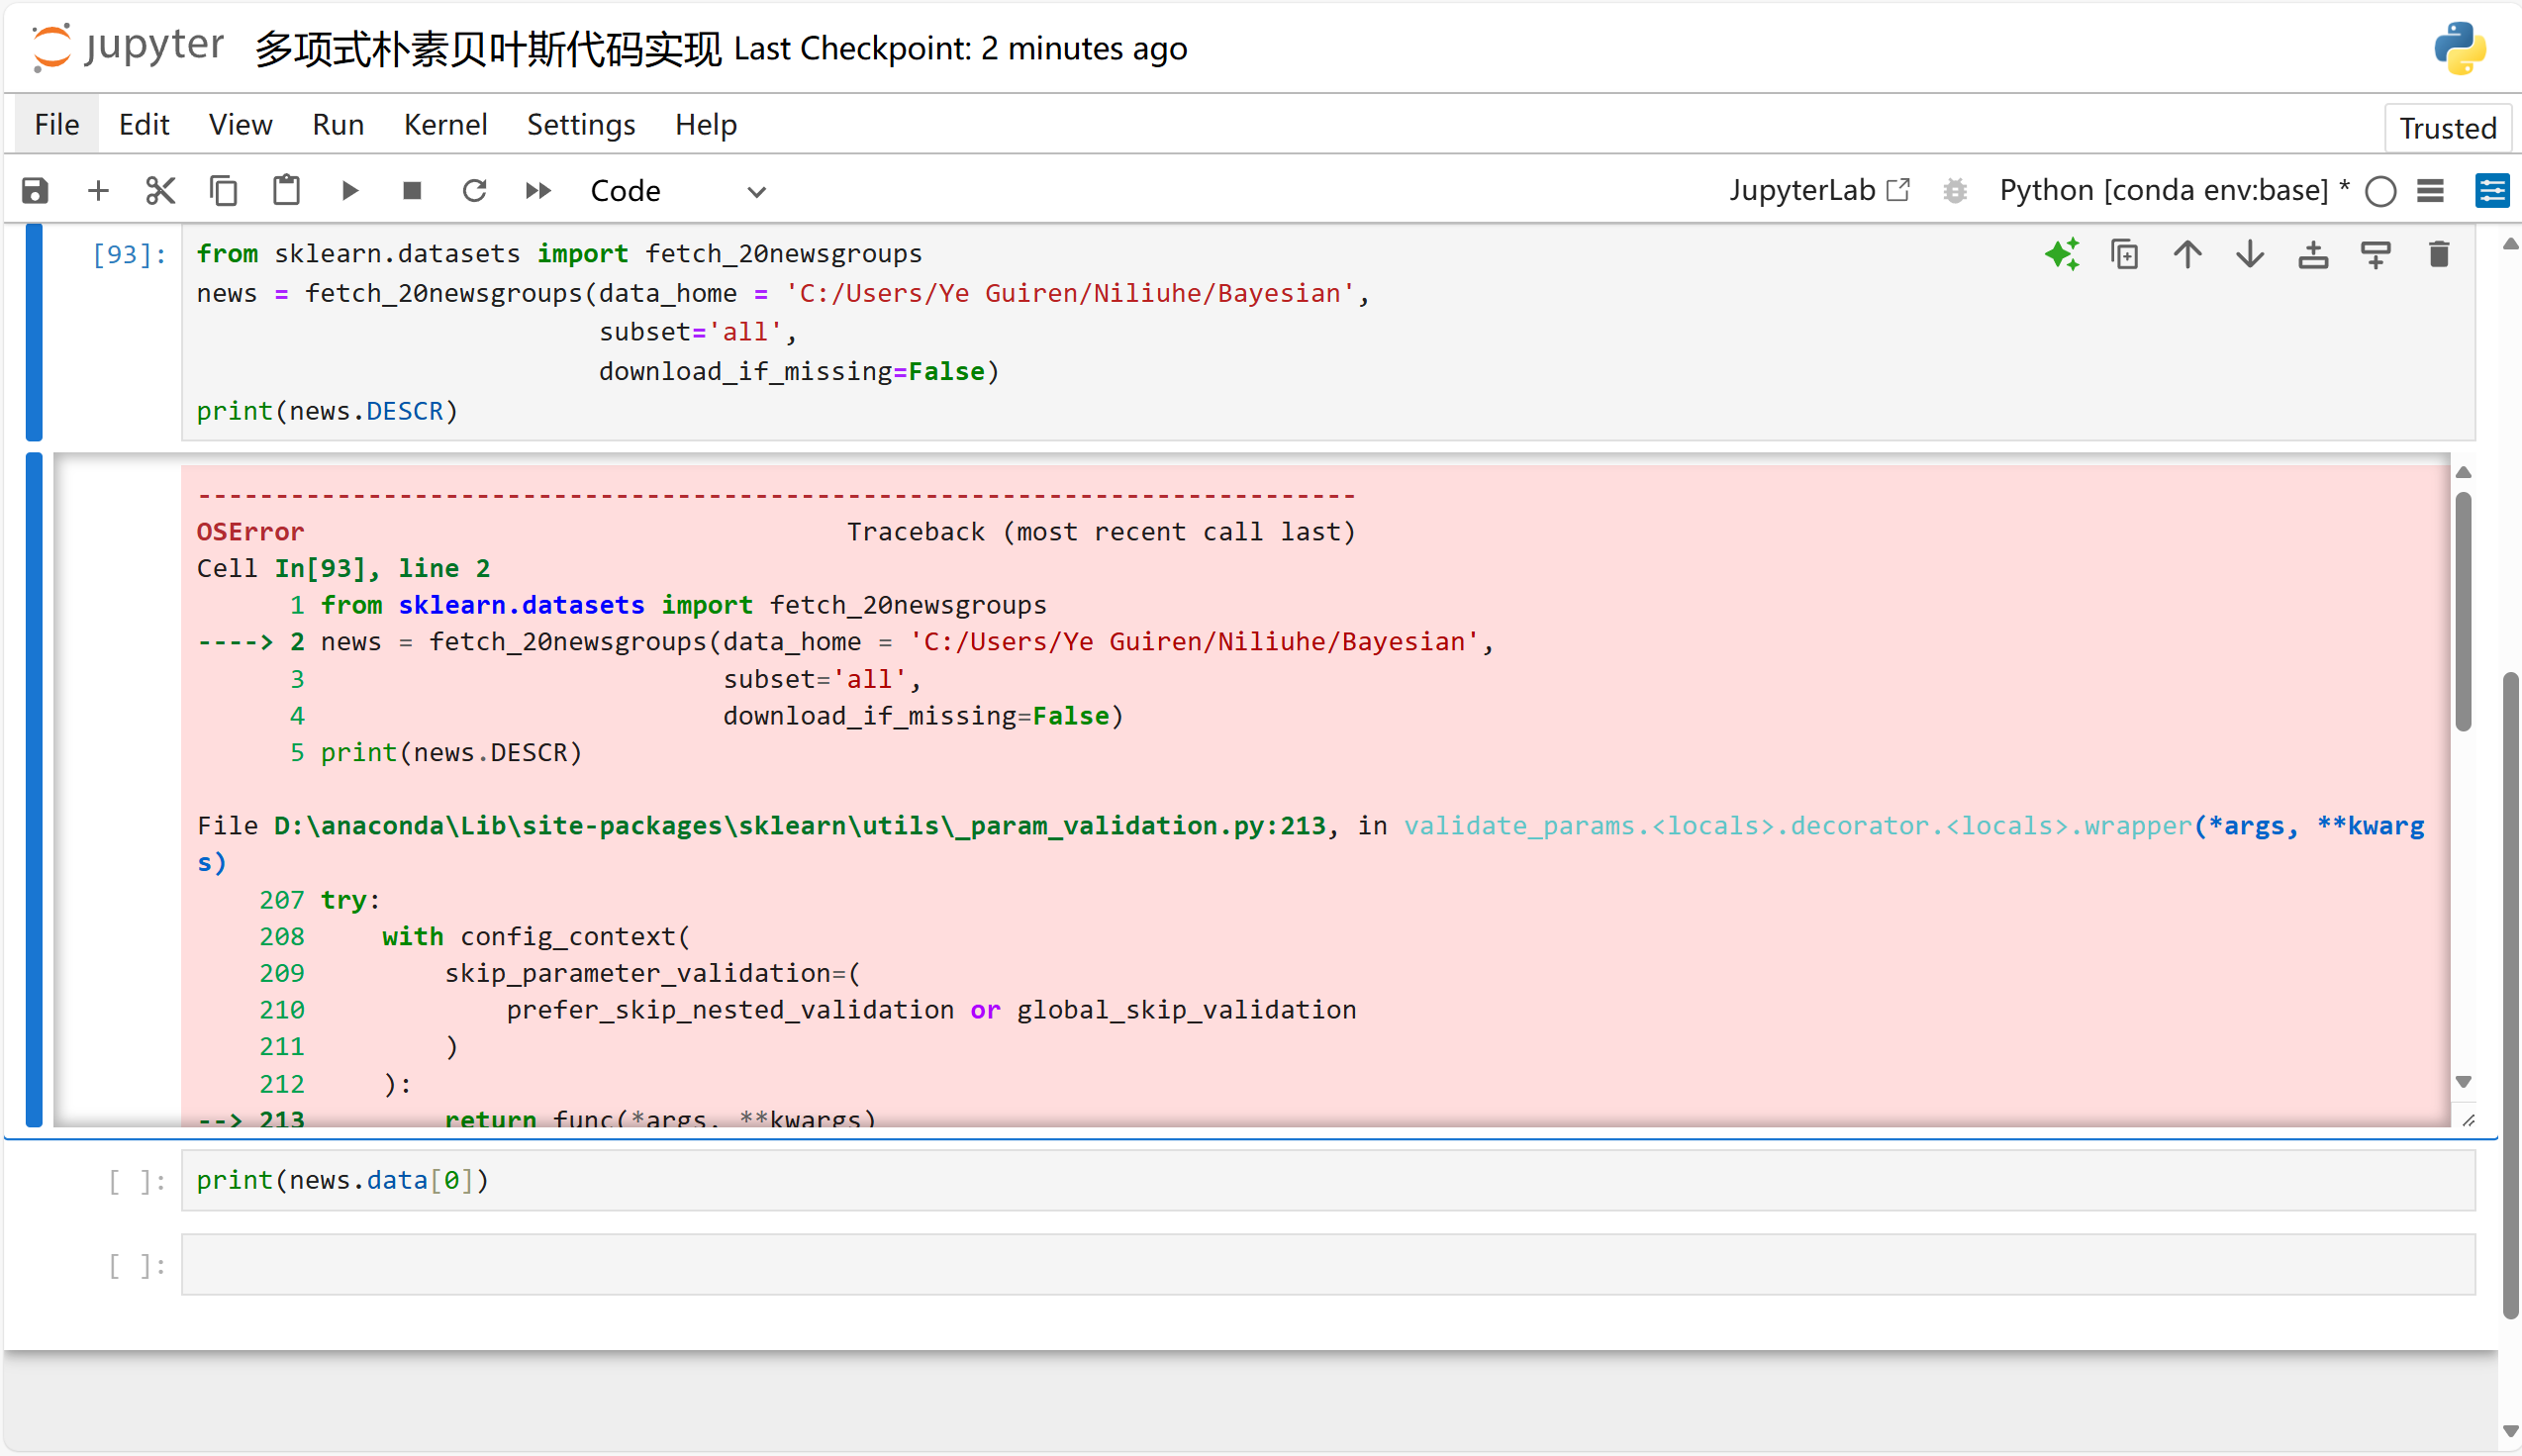Save the notebook with the floppy disk icon
This screenshot has height=1456, width=2522.
point(35,190)
